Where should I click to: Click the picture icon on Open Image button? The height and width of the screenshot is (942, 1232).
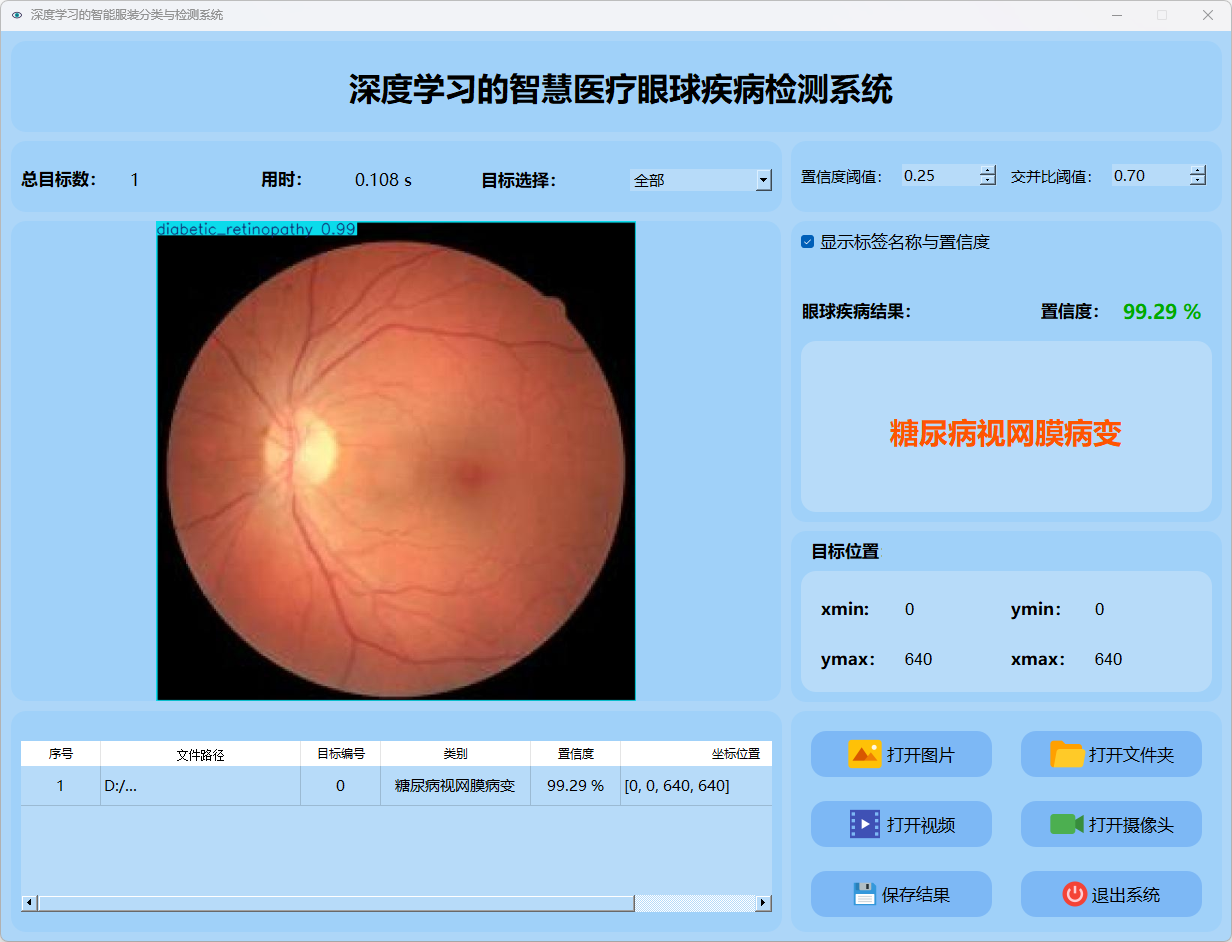point(864,754)
